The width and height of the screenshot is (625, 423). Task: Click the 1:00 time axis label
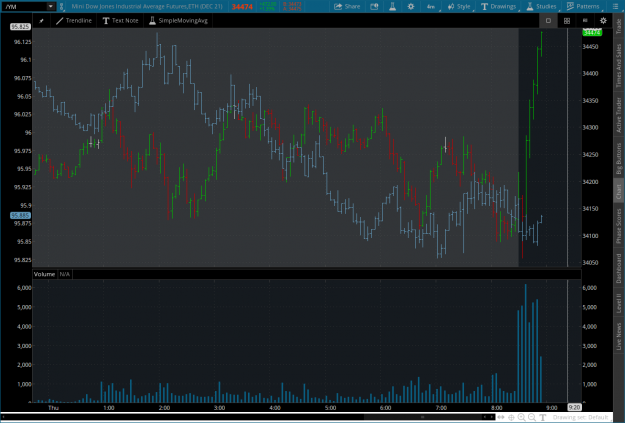109,408
